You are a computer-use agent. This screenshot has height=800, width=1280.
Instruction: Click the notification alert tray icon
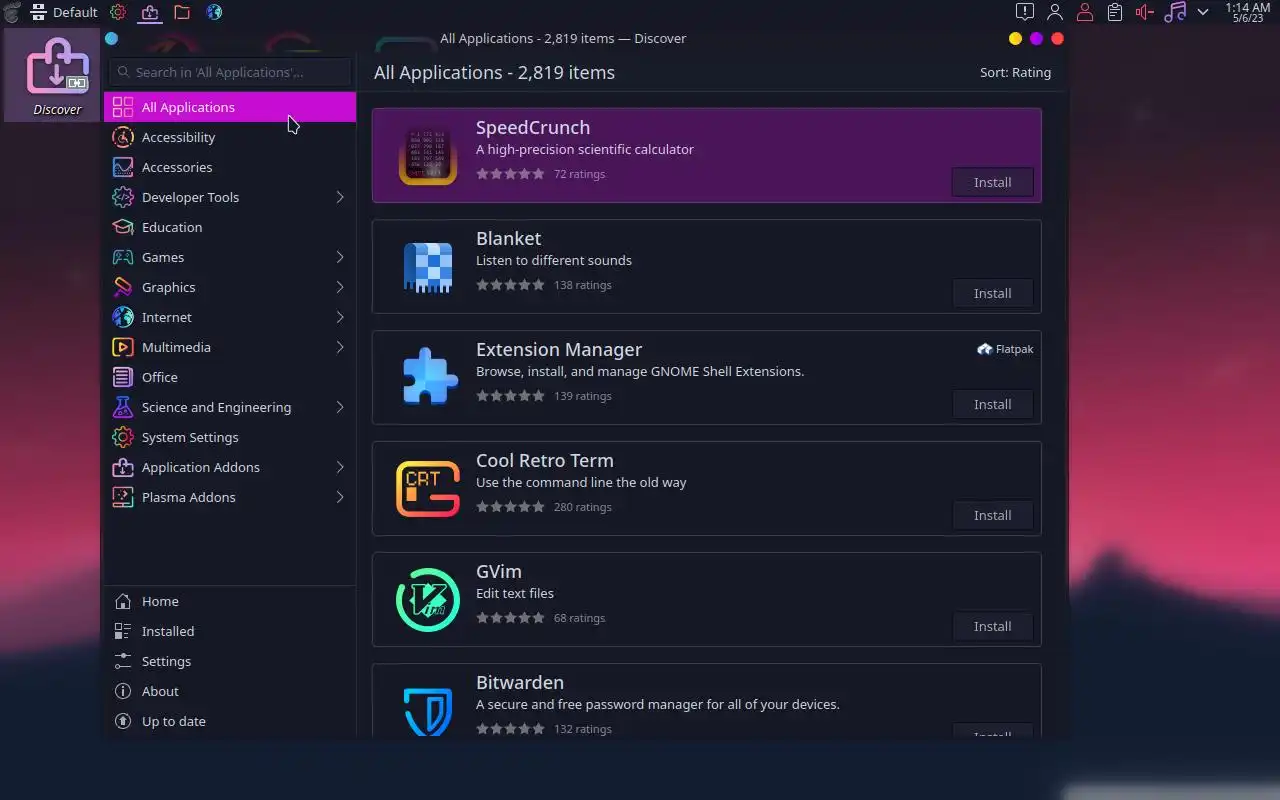point(1025,12)
